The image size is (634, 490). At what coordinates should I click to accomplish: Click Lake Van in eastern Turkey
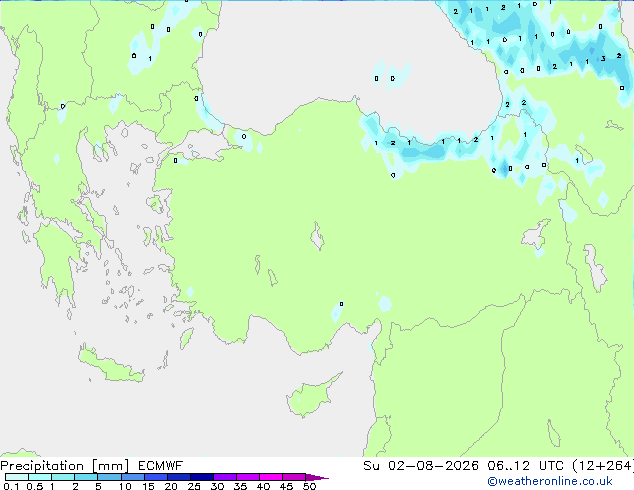pyautogui.click(x=536, y=234)
